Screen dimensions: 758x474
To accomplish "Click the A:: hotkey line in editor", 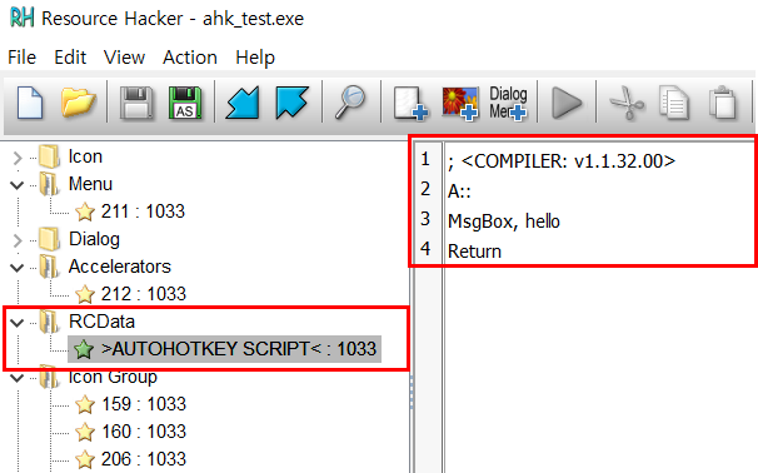I will coord(459,191).
